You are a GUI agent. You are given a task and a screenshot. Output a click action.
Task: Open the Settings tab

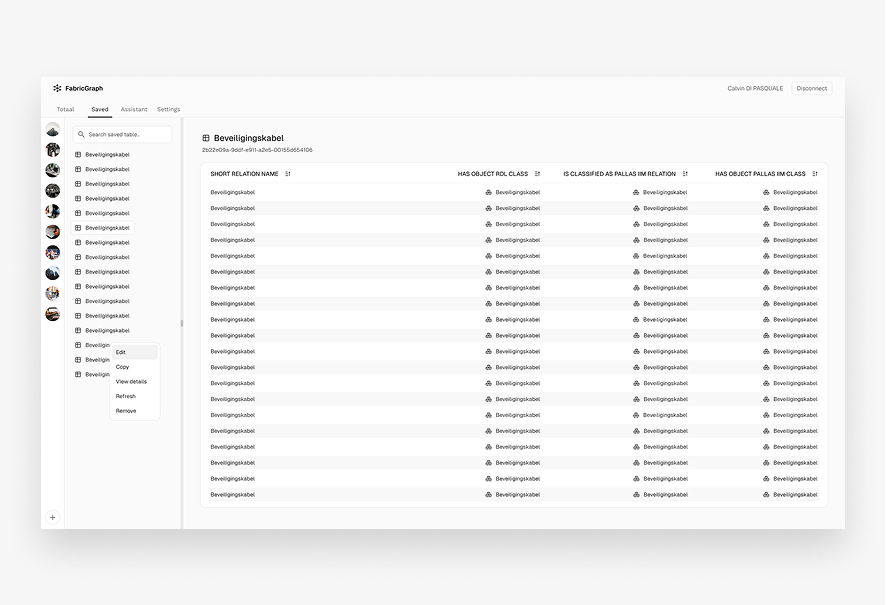168,109
